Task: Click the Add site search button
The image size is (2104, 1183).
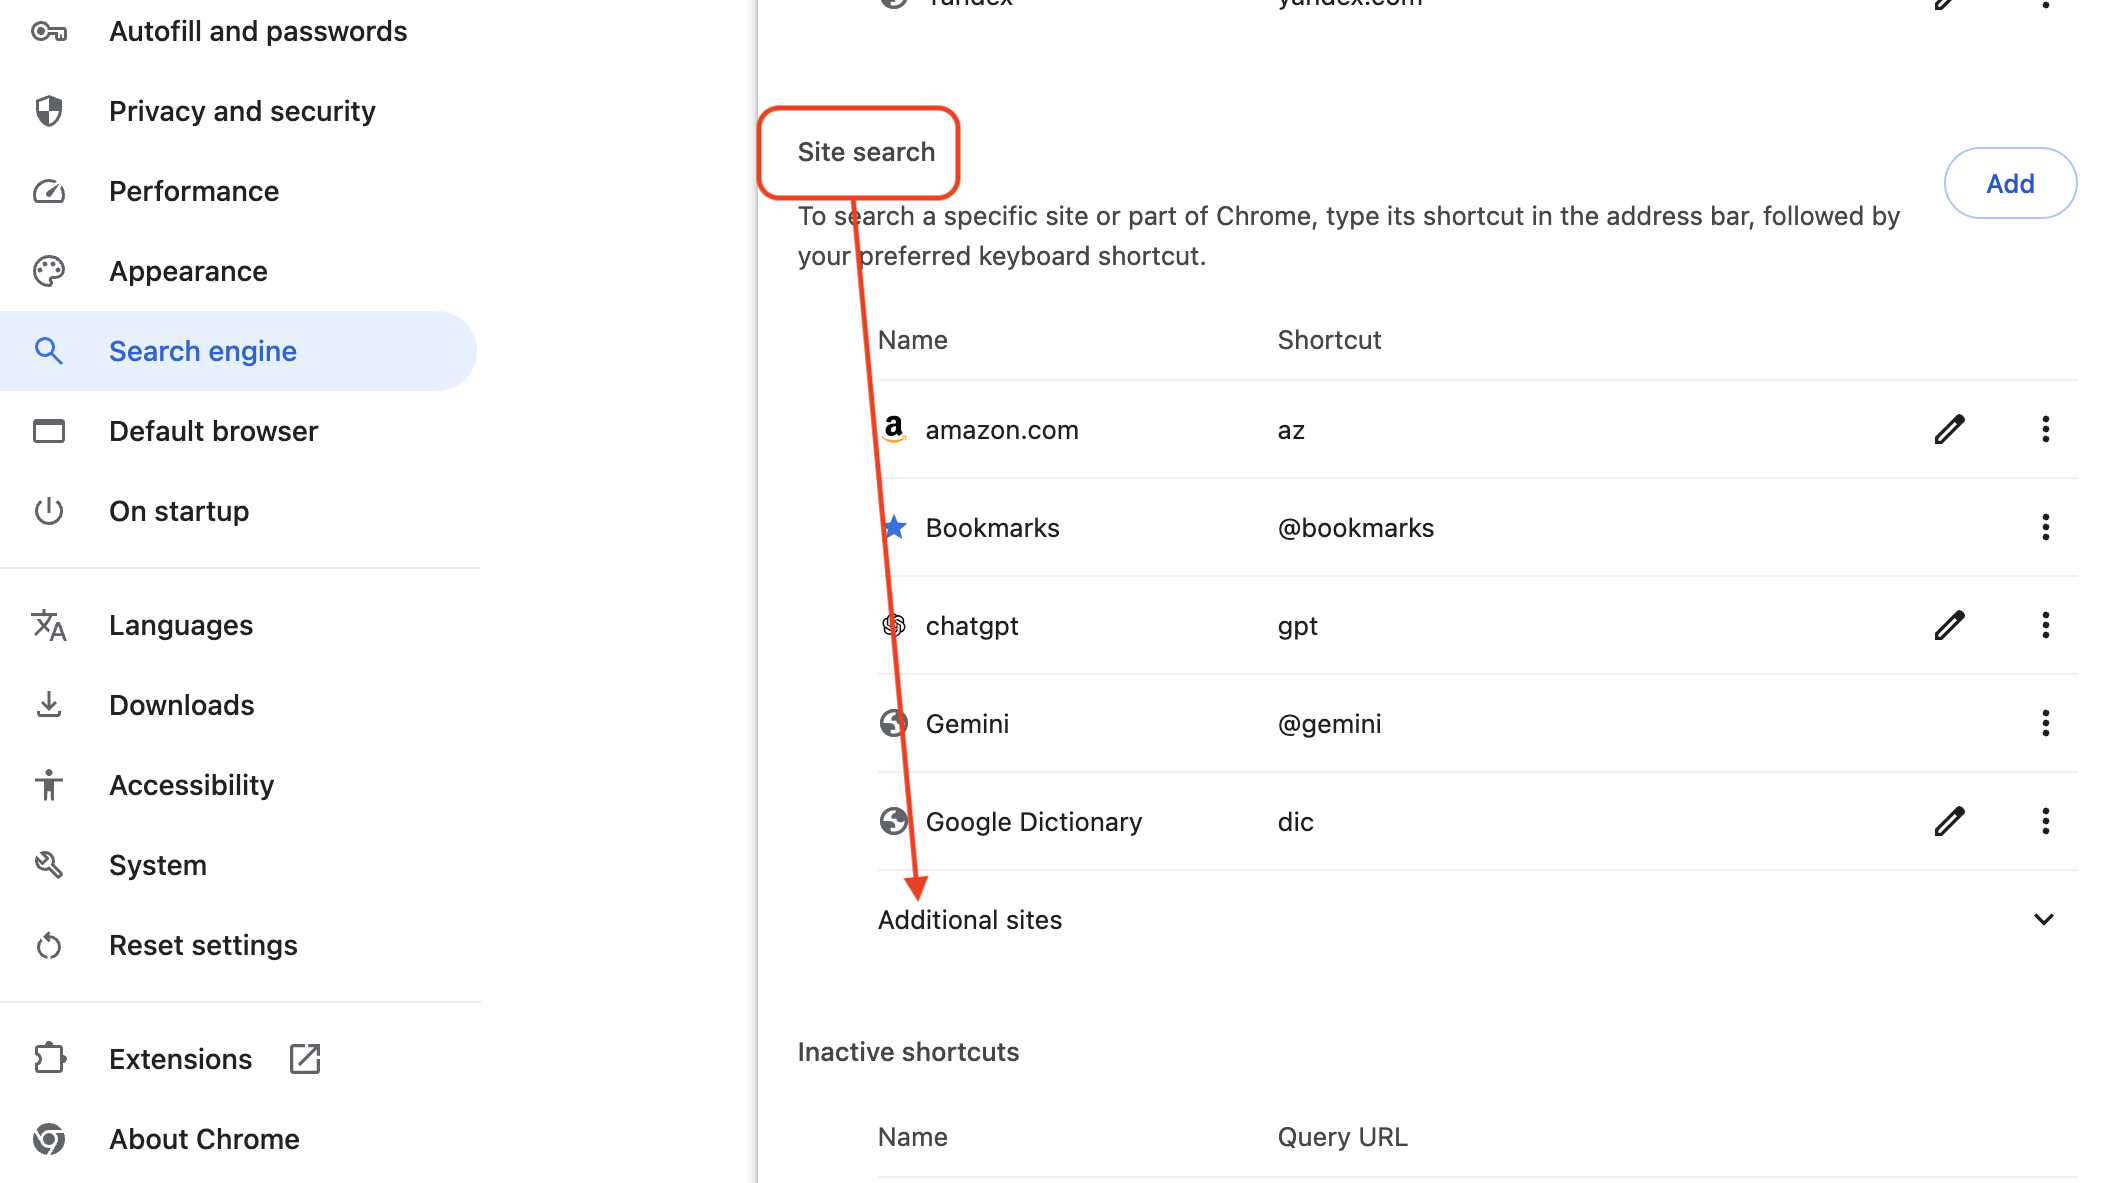Action: 2010,184
